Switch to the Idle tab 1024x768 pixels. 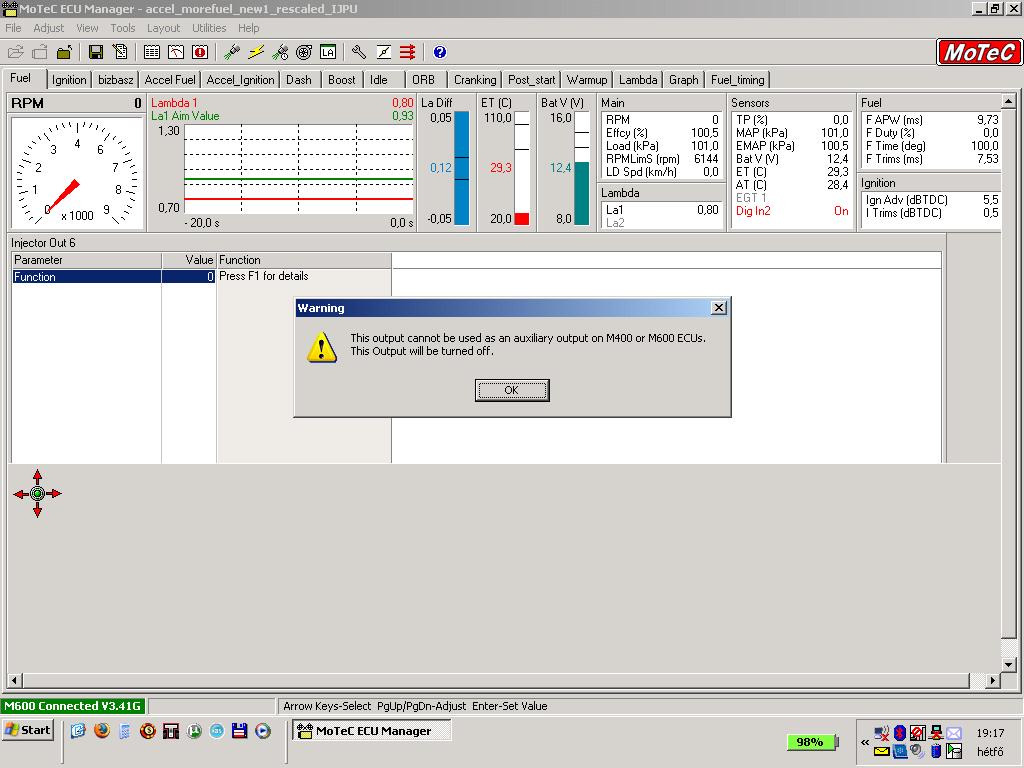(379, 80)
